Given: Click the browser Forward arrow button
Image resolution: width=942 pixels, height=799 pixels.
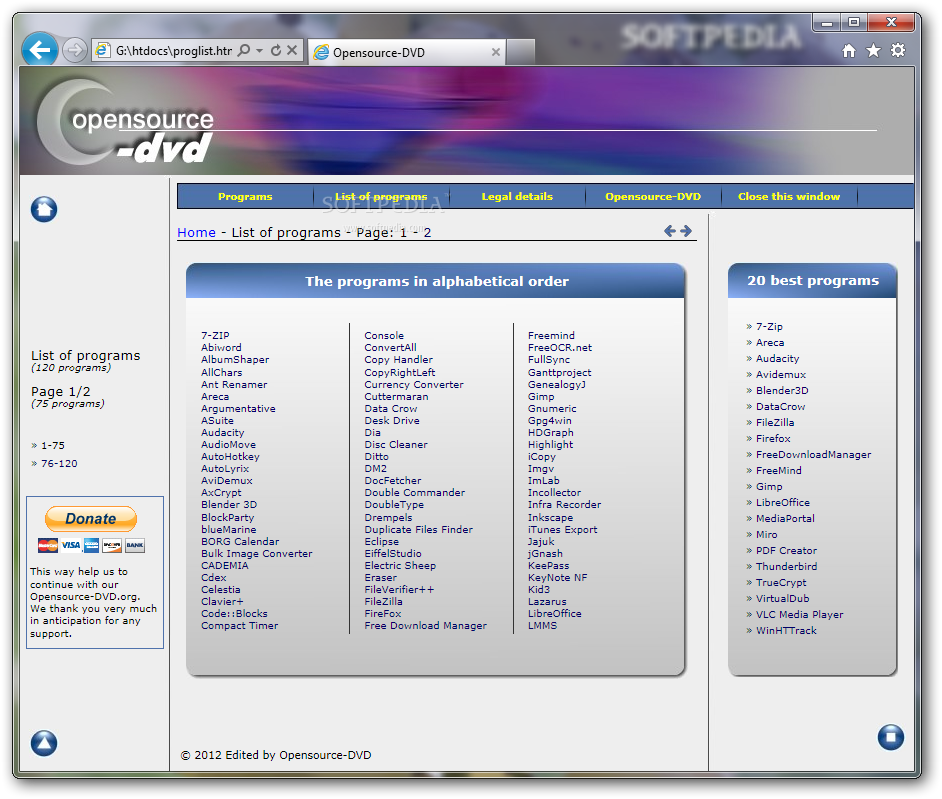Looking at the screenshot, I should tap(74, 50).
